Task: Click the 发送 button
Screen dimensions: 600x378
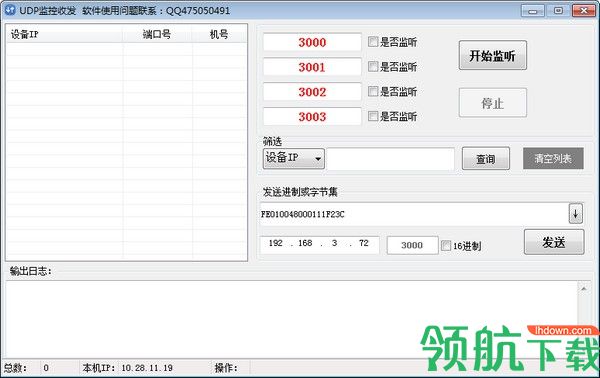Action: tap(554, 242)
